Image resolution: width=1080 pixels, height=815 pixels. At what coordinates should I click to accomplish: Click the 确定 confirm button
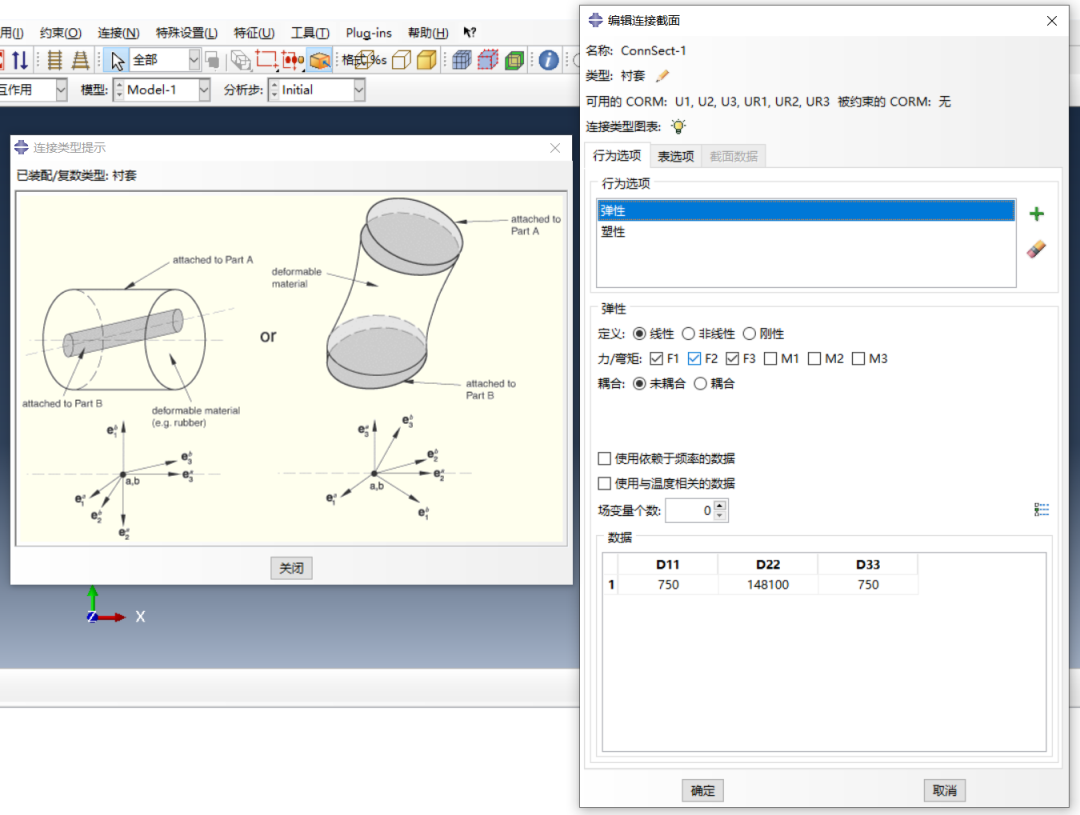pos(703,791)
